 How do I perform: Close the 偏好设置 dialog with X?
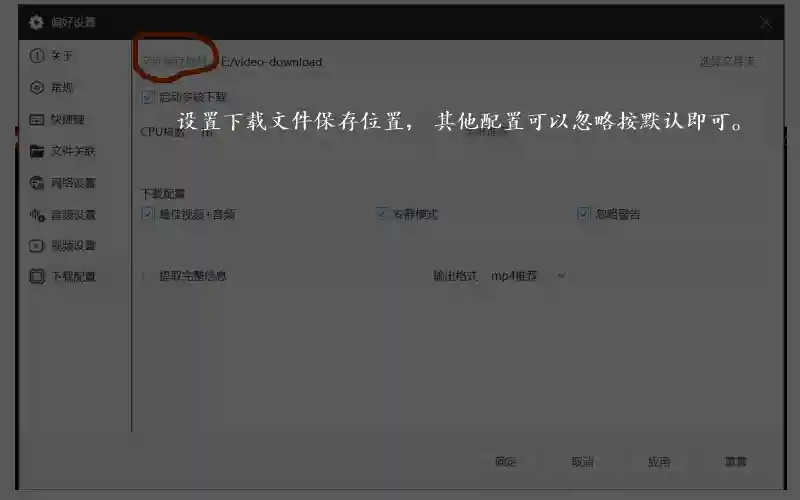click(x=765, y=22)
